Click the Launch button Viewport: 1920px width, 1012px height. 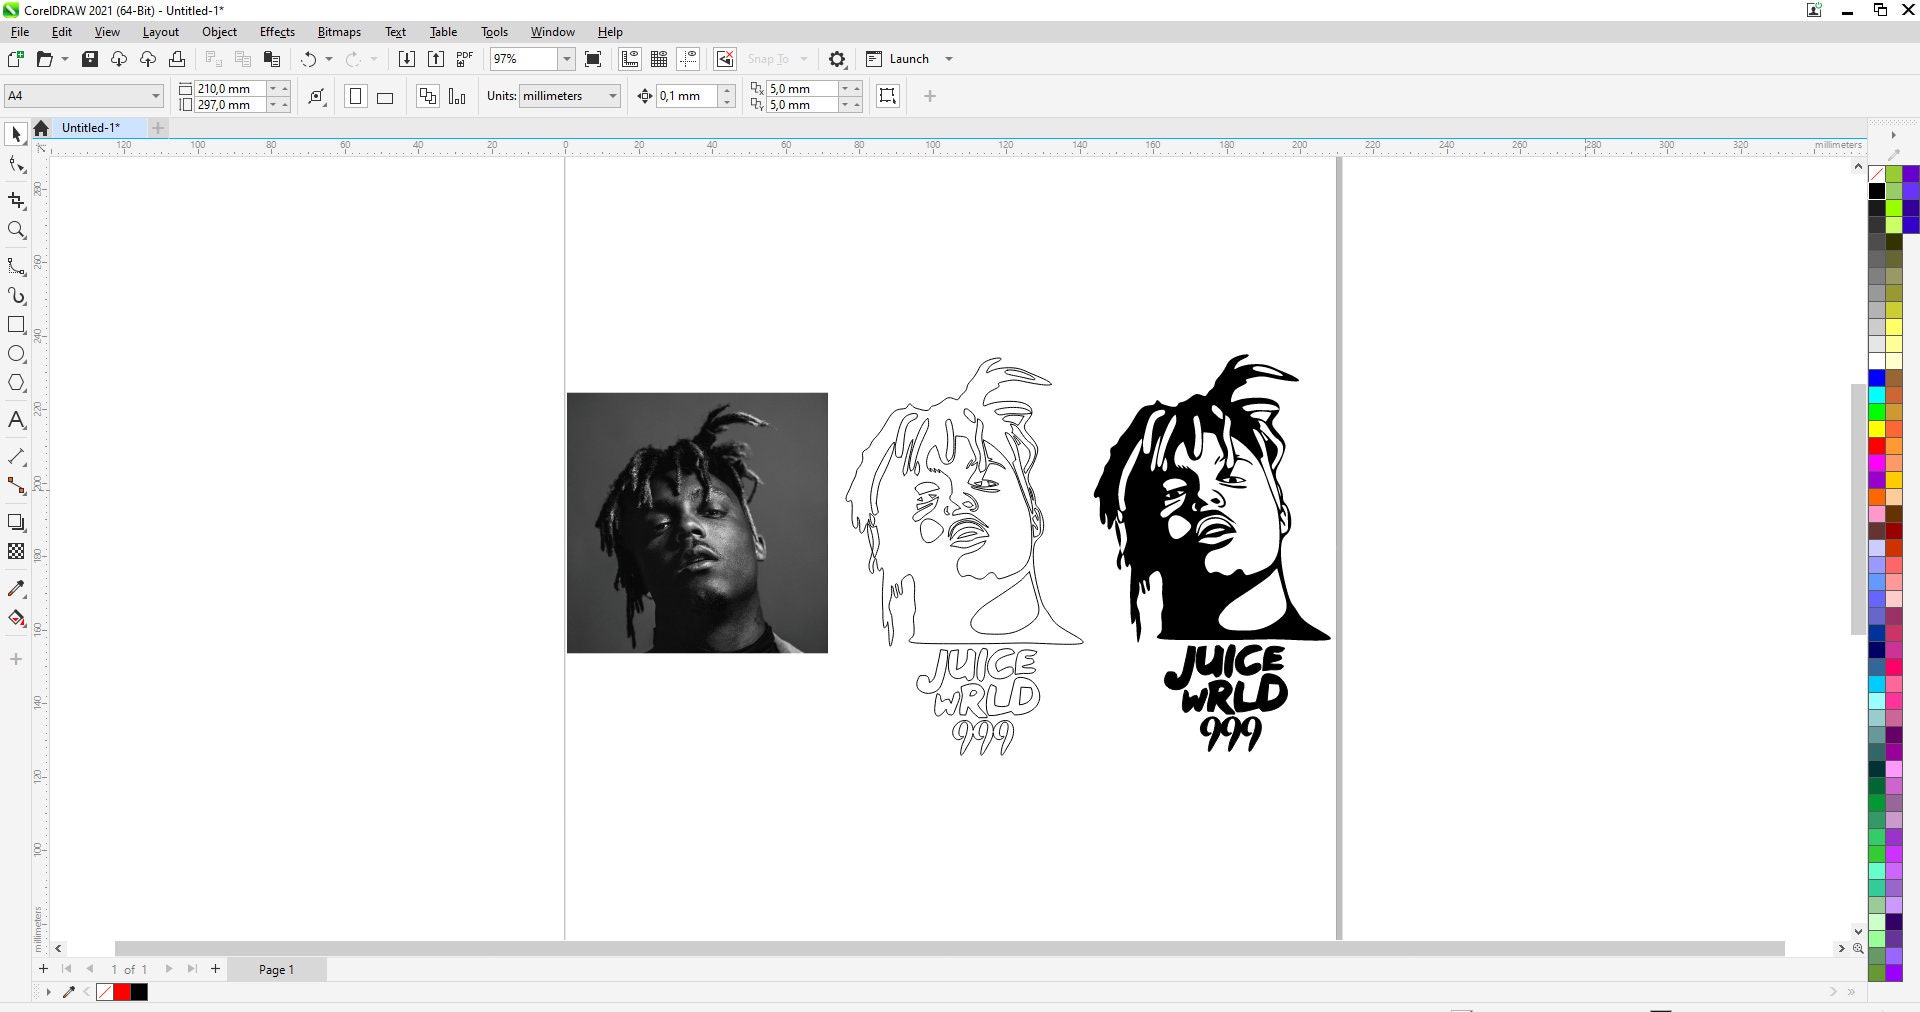[x=907, y=58]
